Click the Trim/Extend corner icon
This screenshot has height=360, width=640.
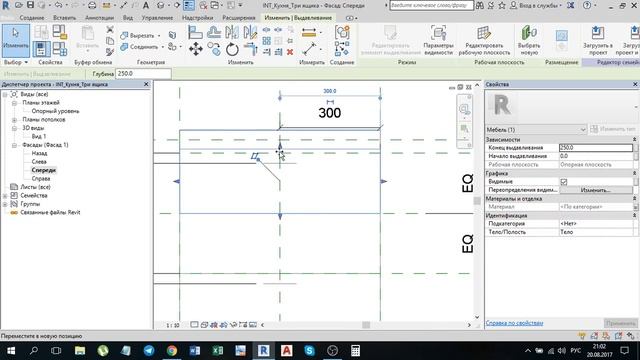pos(251,49)
